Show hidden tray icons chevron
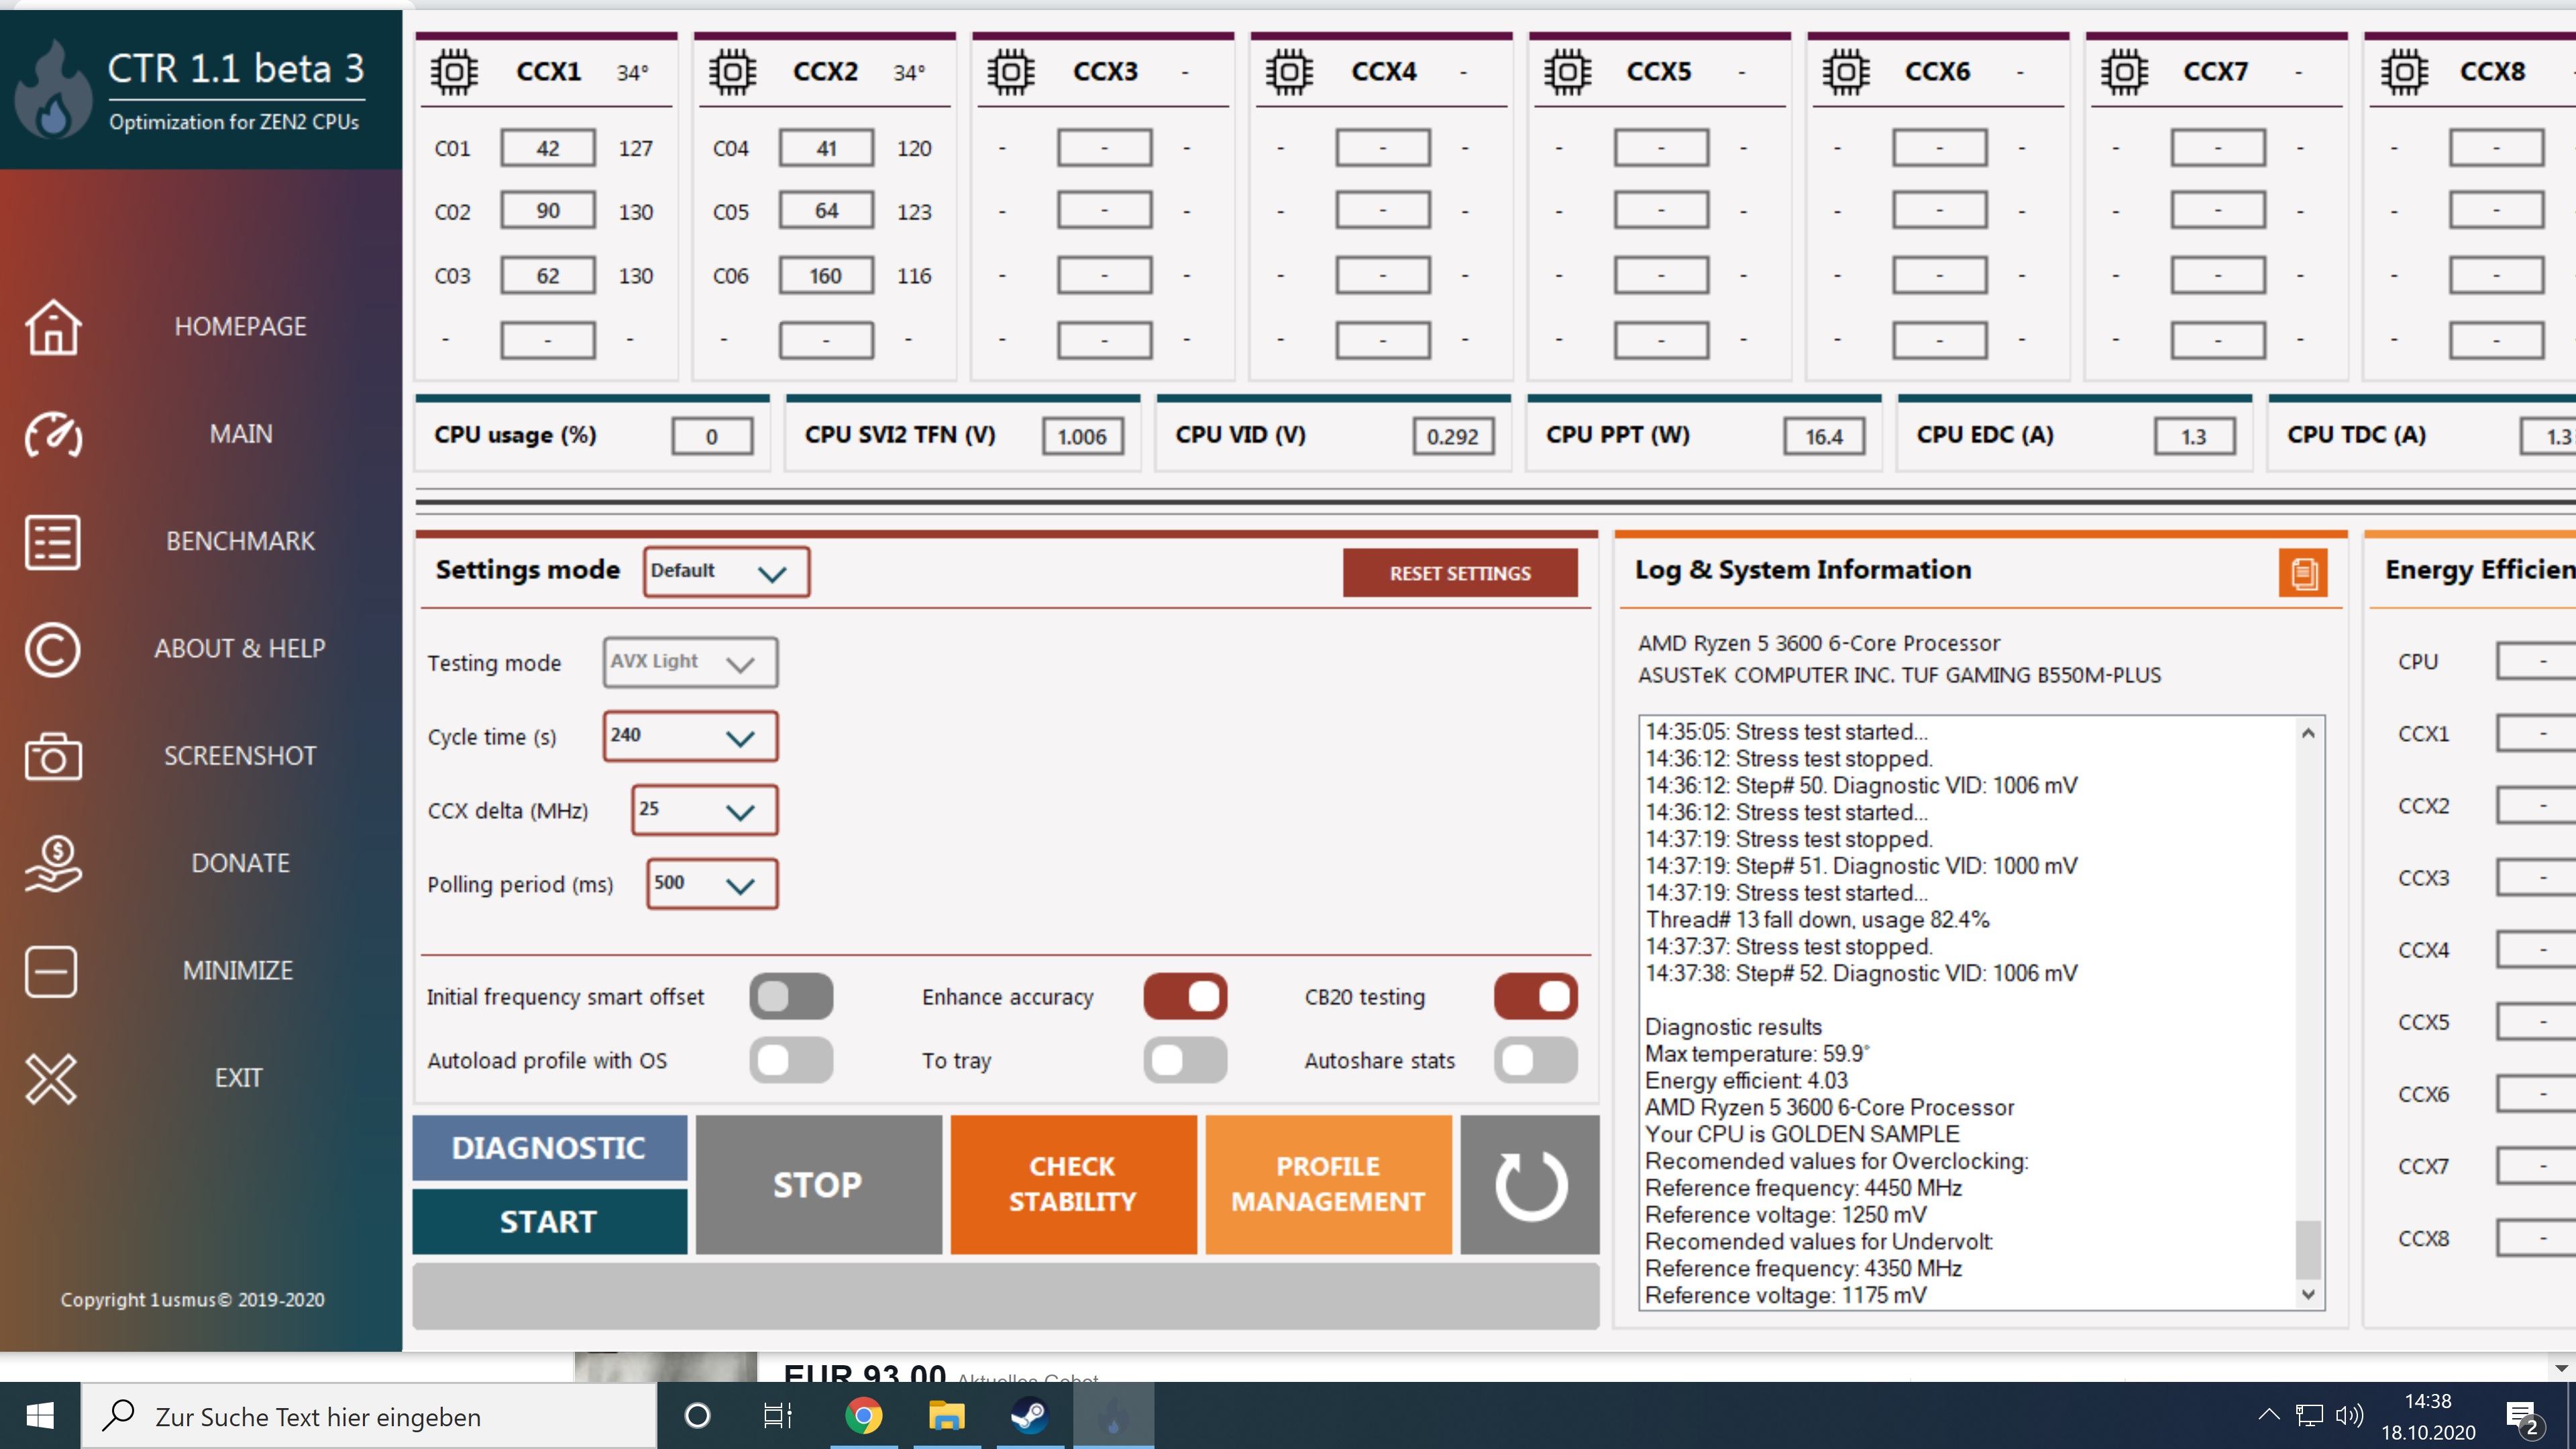 (2268, 1415)
